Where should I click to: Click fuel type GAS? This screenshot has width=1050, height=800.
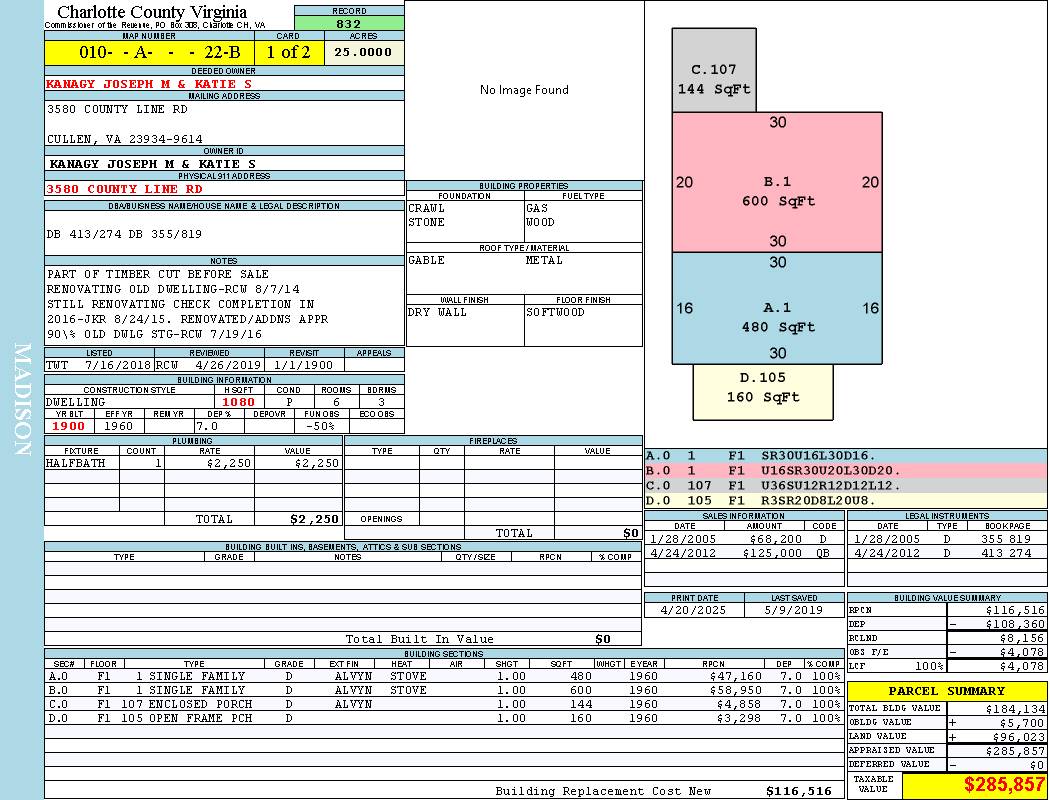coord(536,208)
